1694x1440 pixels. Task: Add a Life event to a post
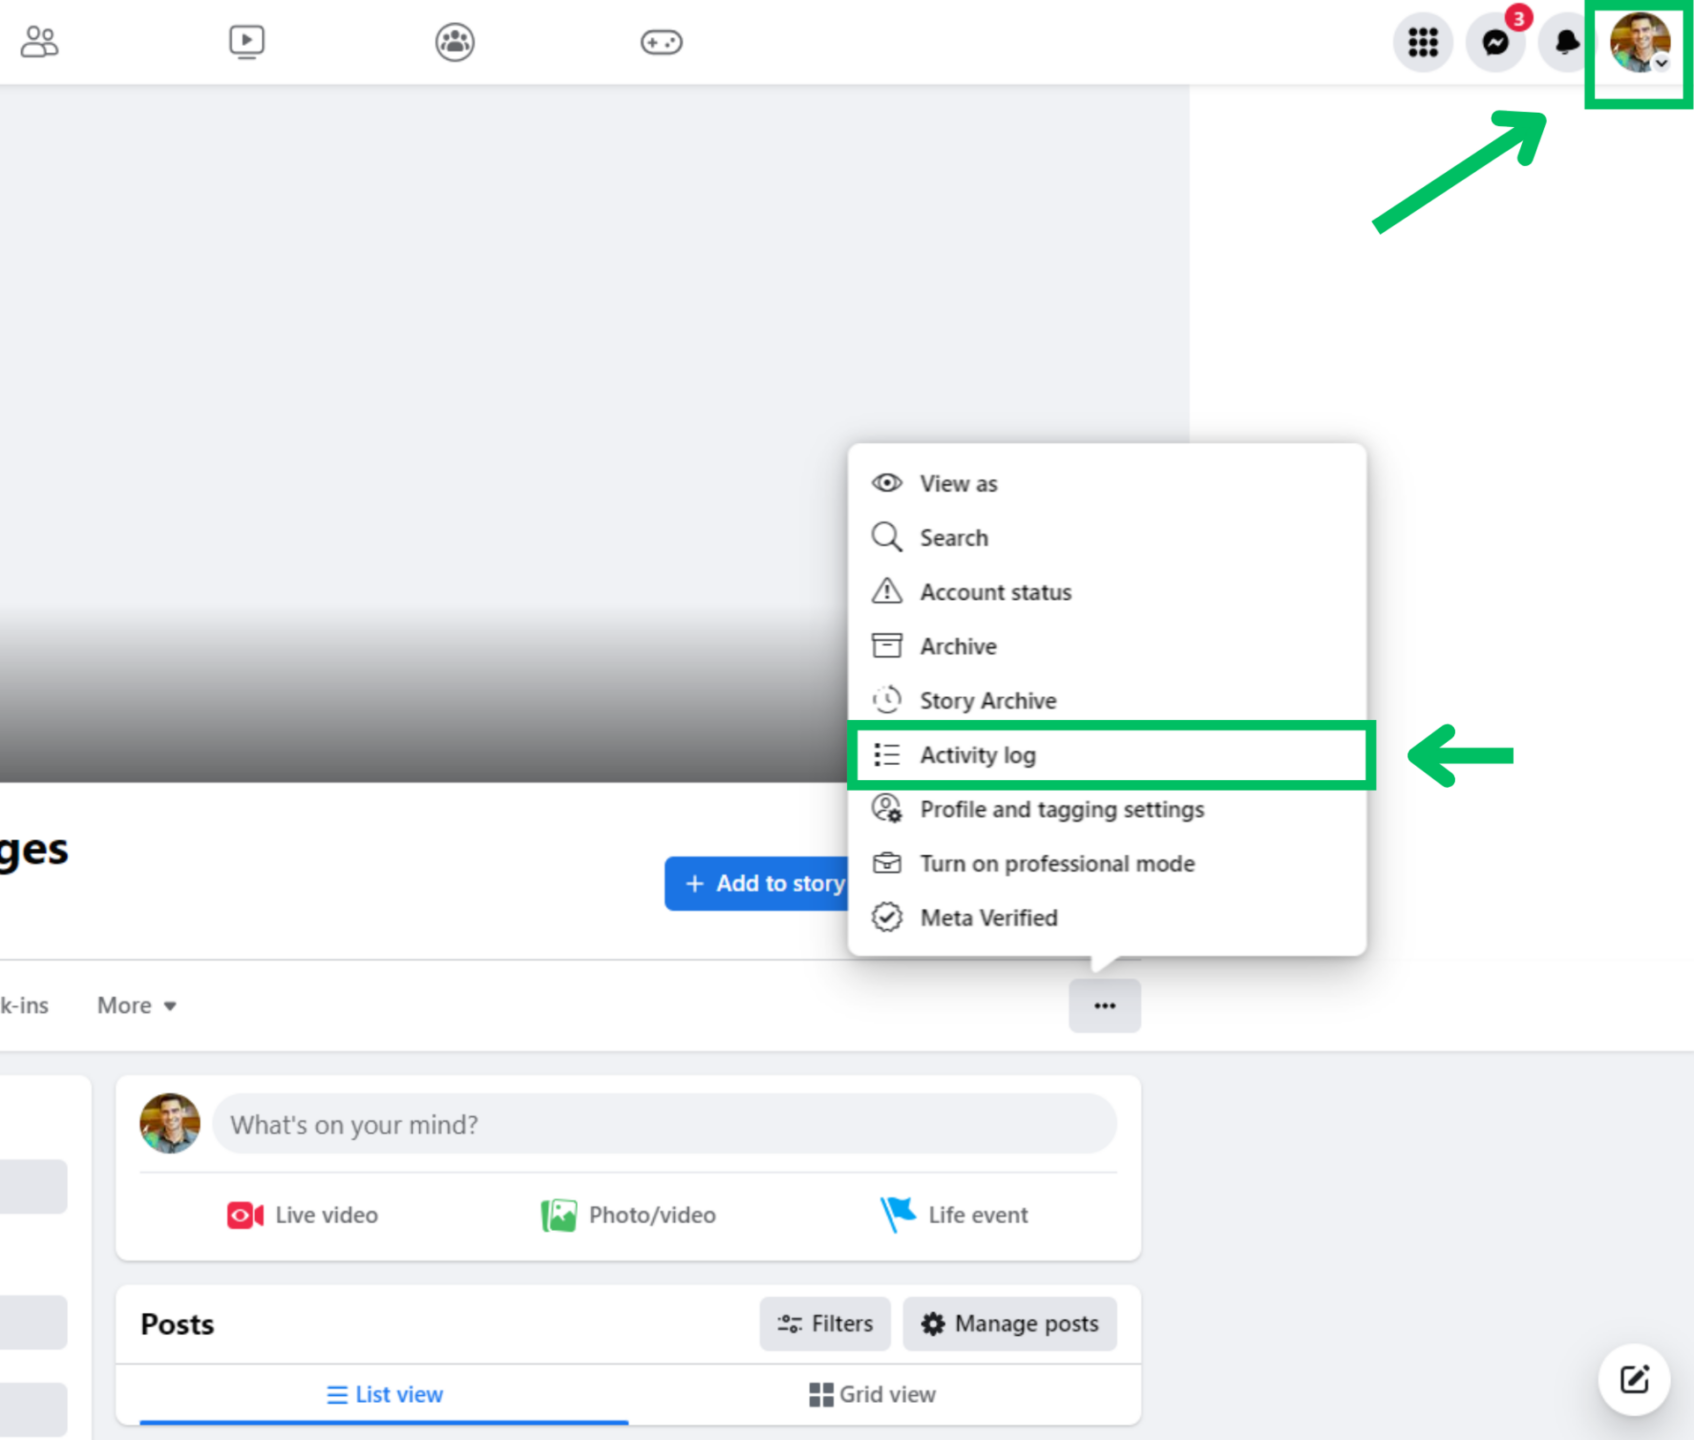[x=954, y=1215]
